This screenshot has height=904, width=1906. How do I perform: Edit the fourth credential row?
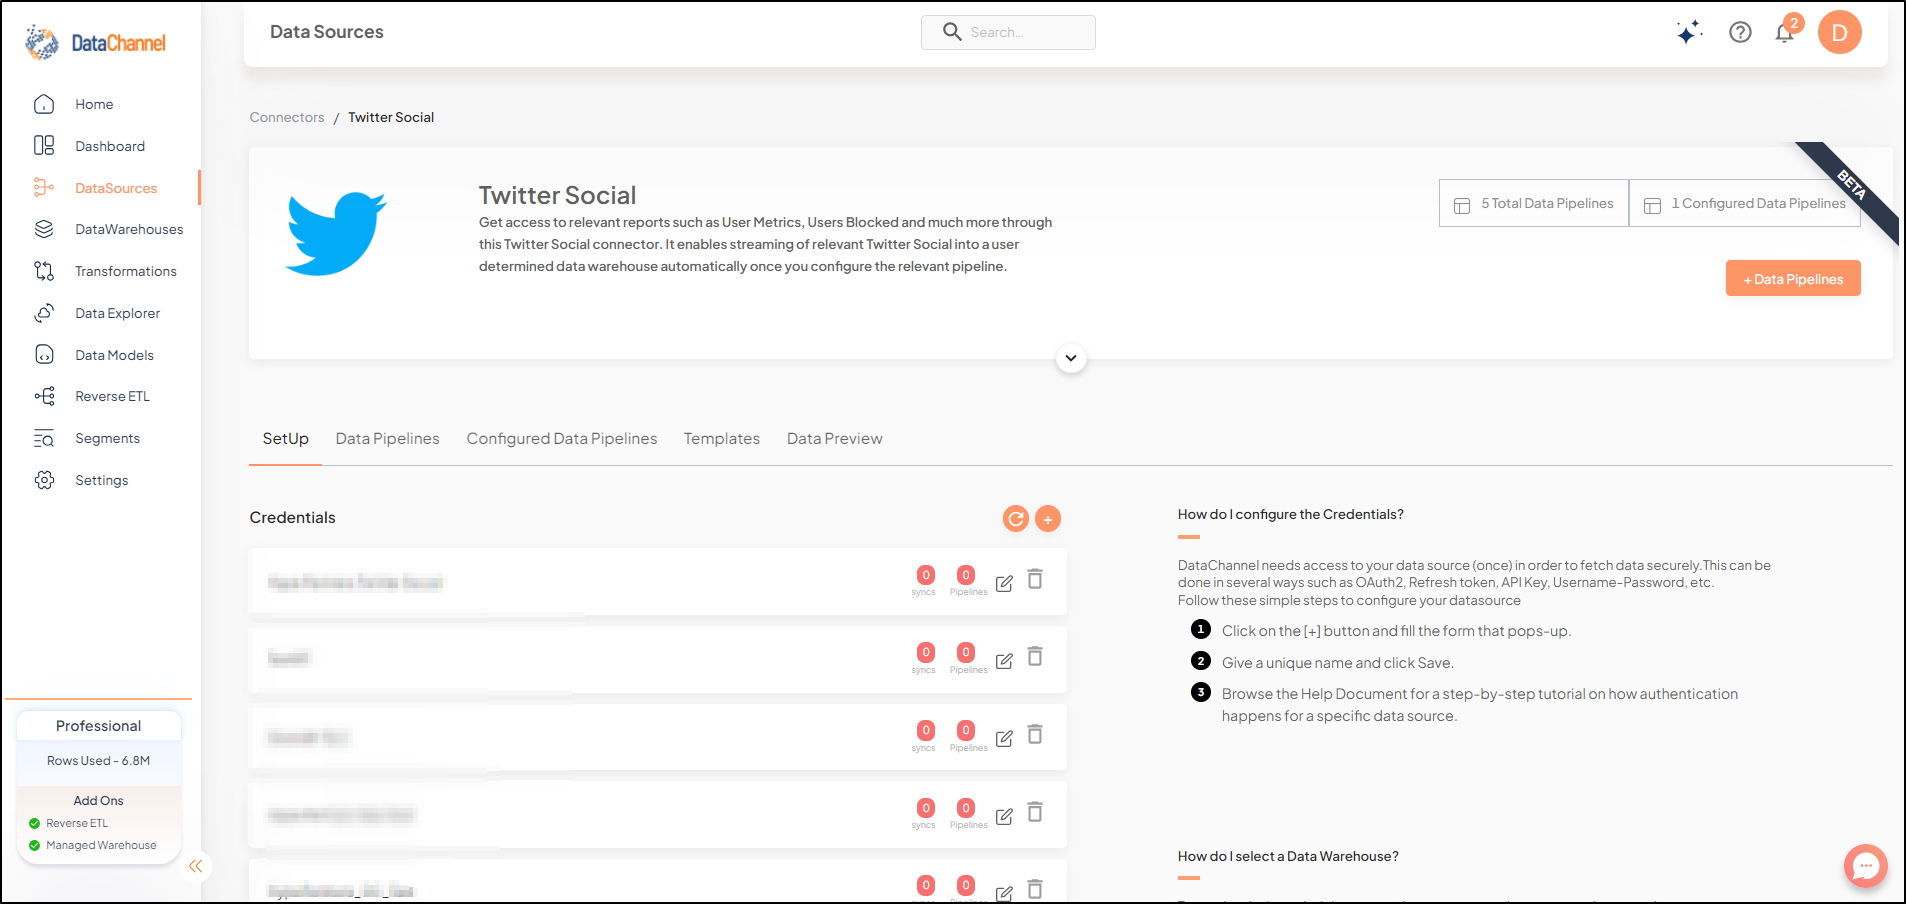click(1004, 816)
